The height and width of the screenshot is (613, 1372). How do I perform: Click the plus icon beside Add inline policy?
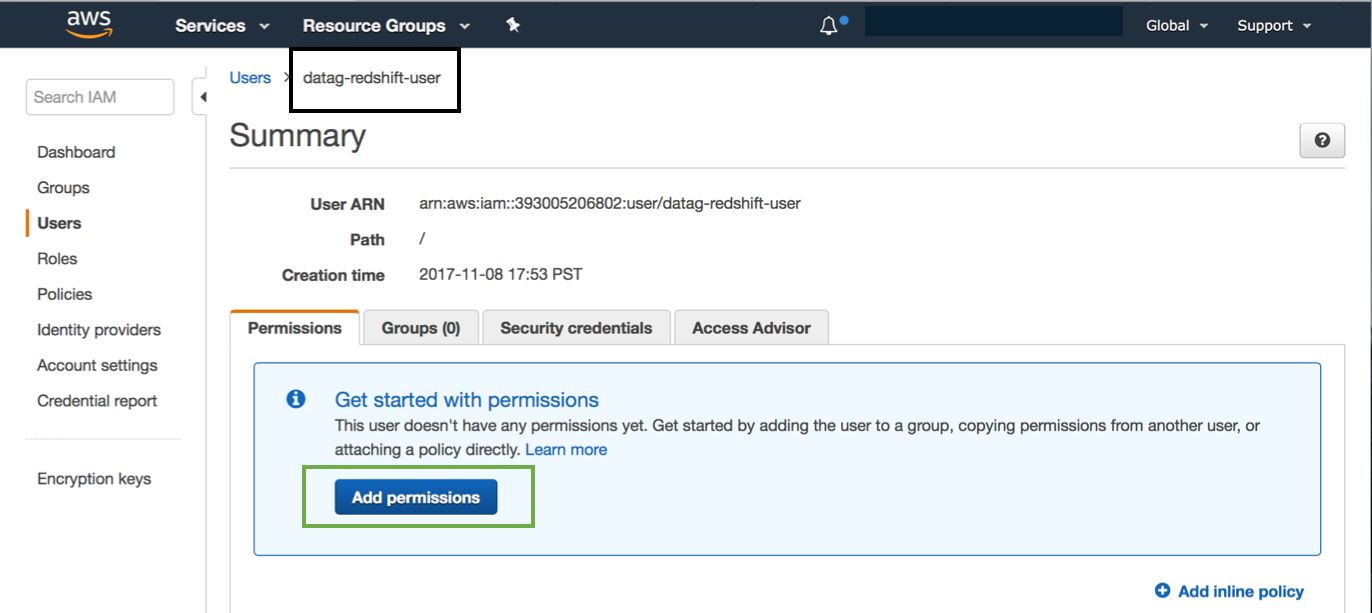(x=1162, y=591)
